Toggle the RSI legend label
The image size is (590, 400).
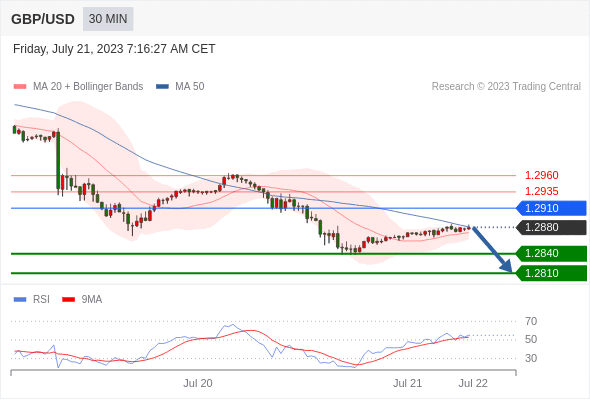pos(41,300)
